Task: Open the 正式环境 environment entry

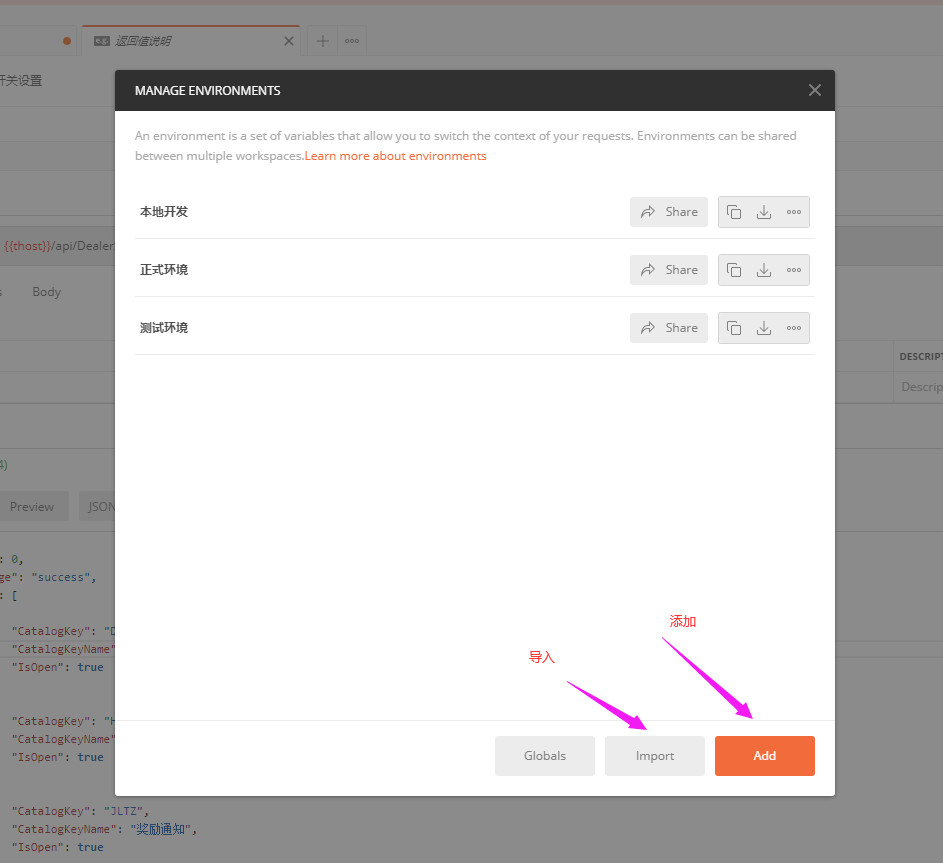Action: point(164,270)
